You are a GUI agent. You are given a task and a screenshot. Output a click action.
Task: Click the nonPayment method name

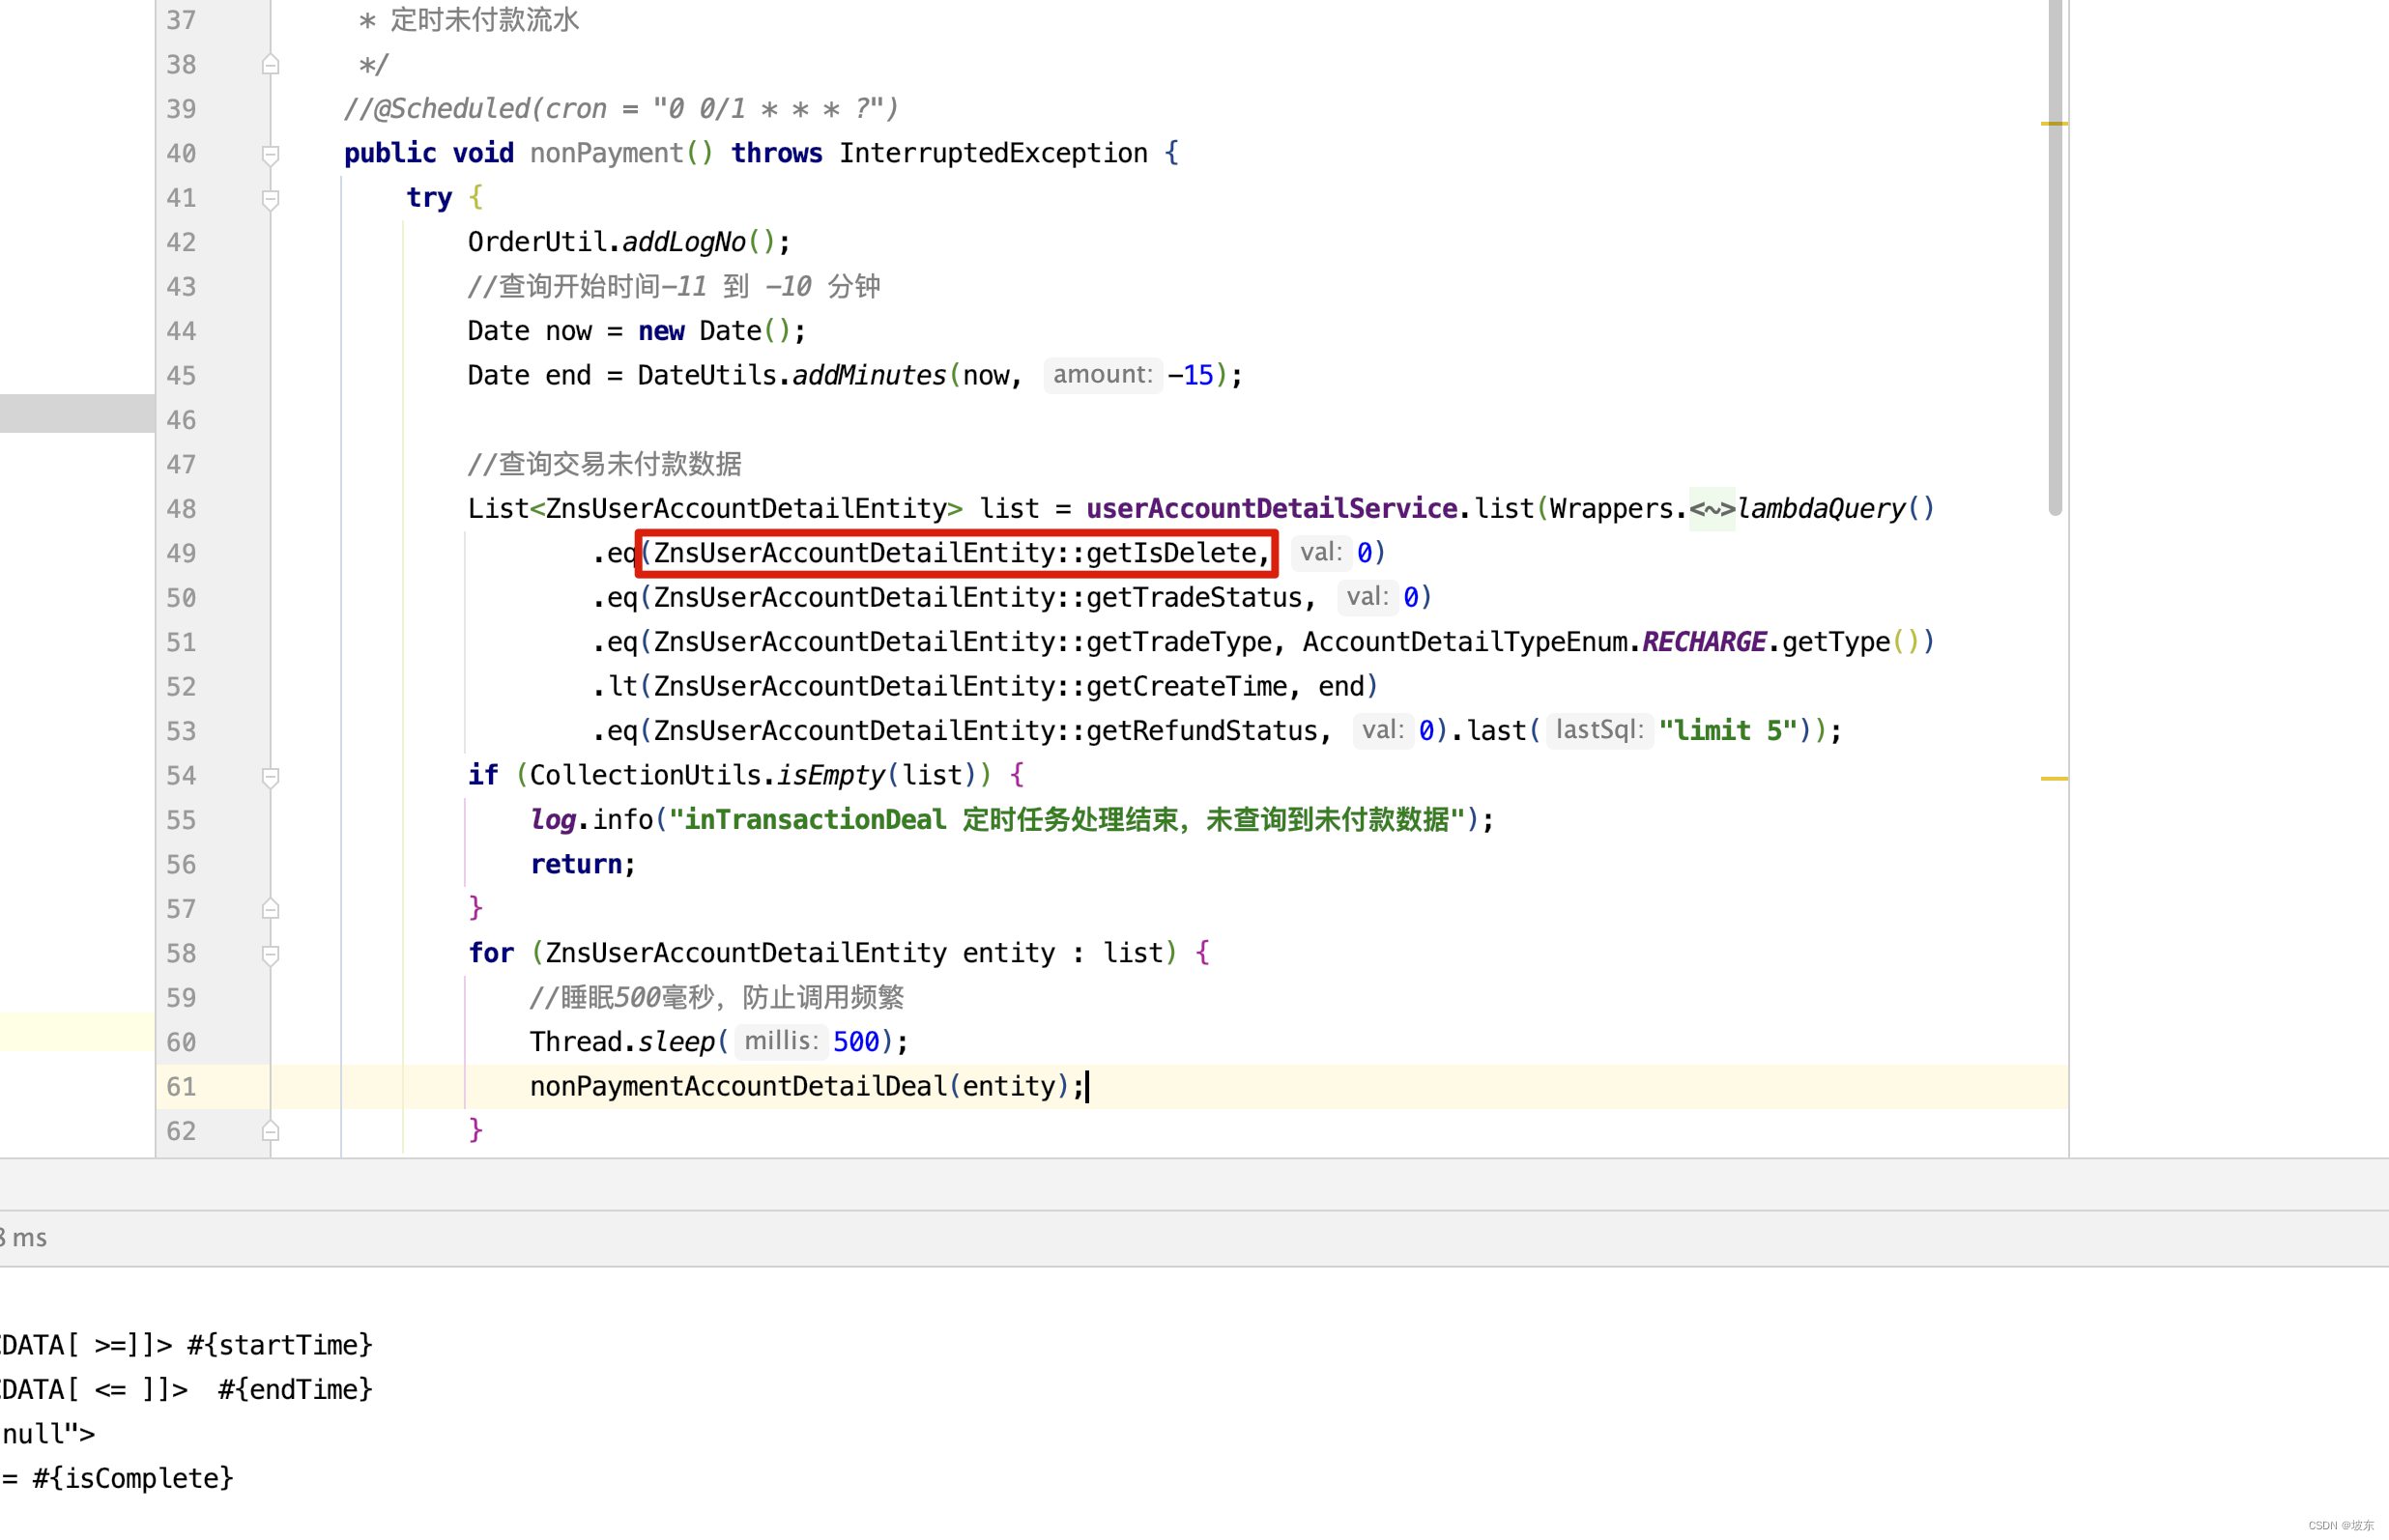tap(606, 153)
